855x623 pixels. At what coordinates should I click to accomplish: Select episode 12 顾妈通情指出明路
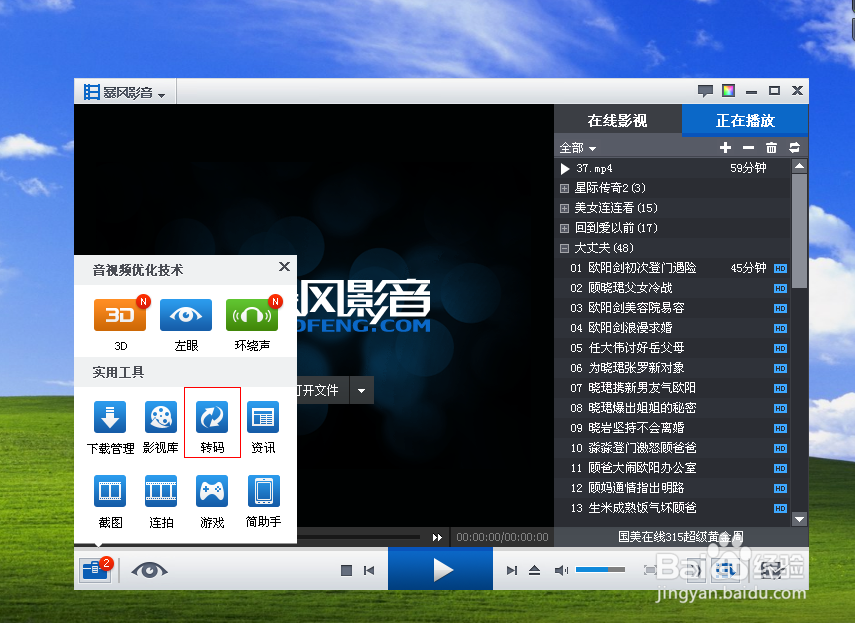(x=672, y=488)
